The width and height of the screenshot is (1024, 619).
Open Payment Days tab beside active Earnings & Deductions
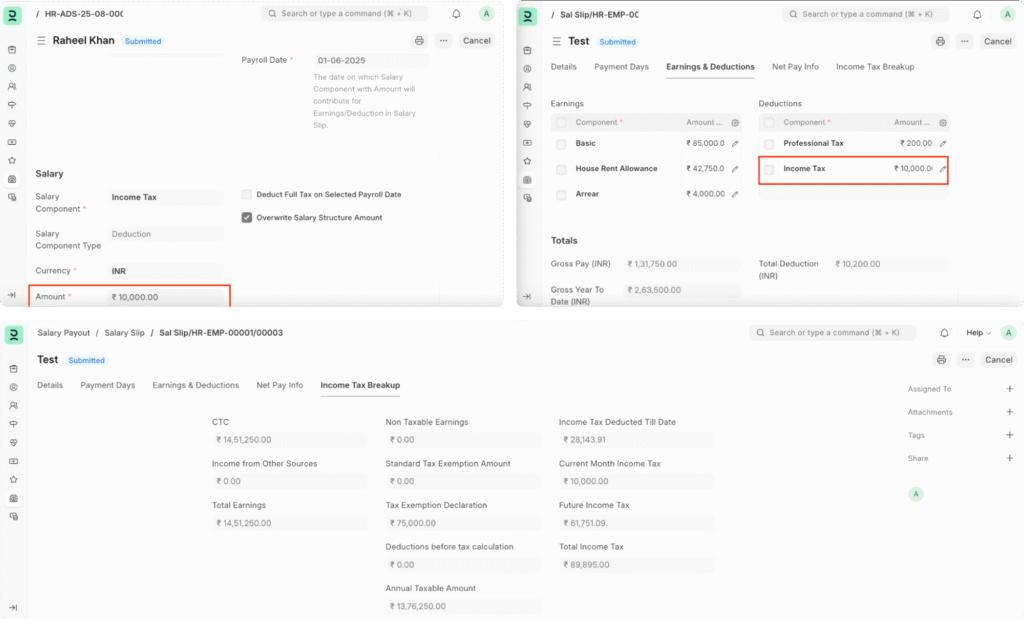pyautogui.click(x=621, y=67)
